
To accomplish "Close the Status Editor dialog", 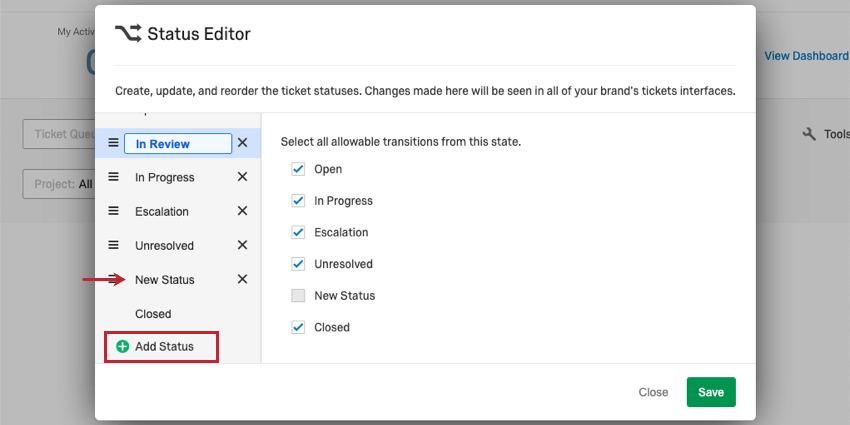I will tap(653, 392).
